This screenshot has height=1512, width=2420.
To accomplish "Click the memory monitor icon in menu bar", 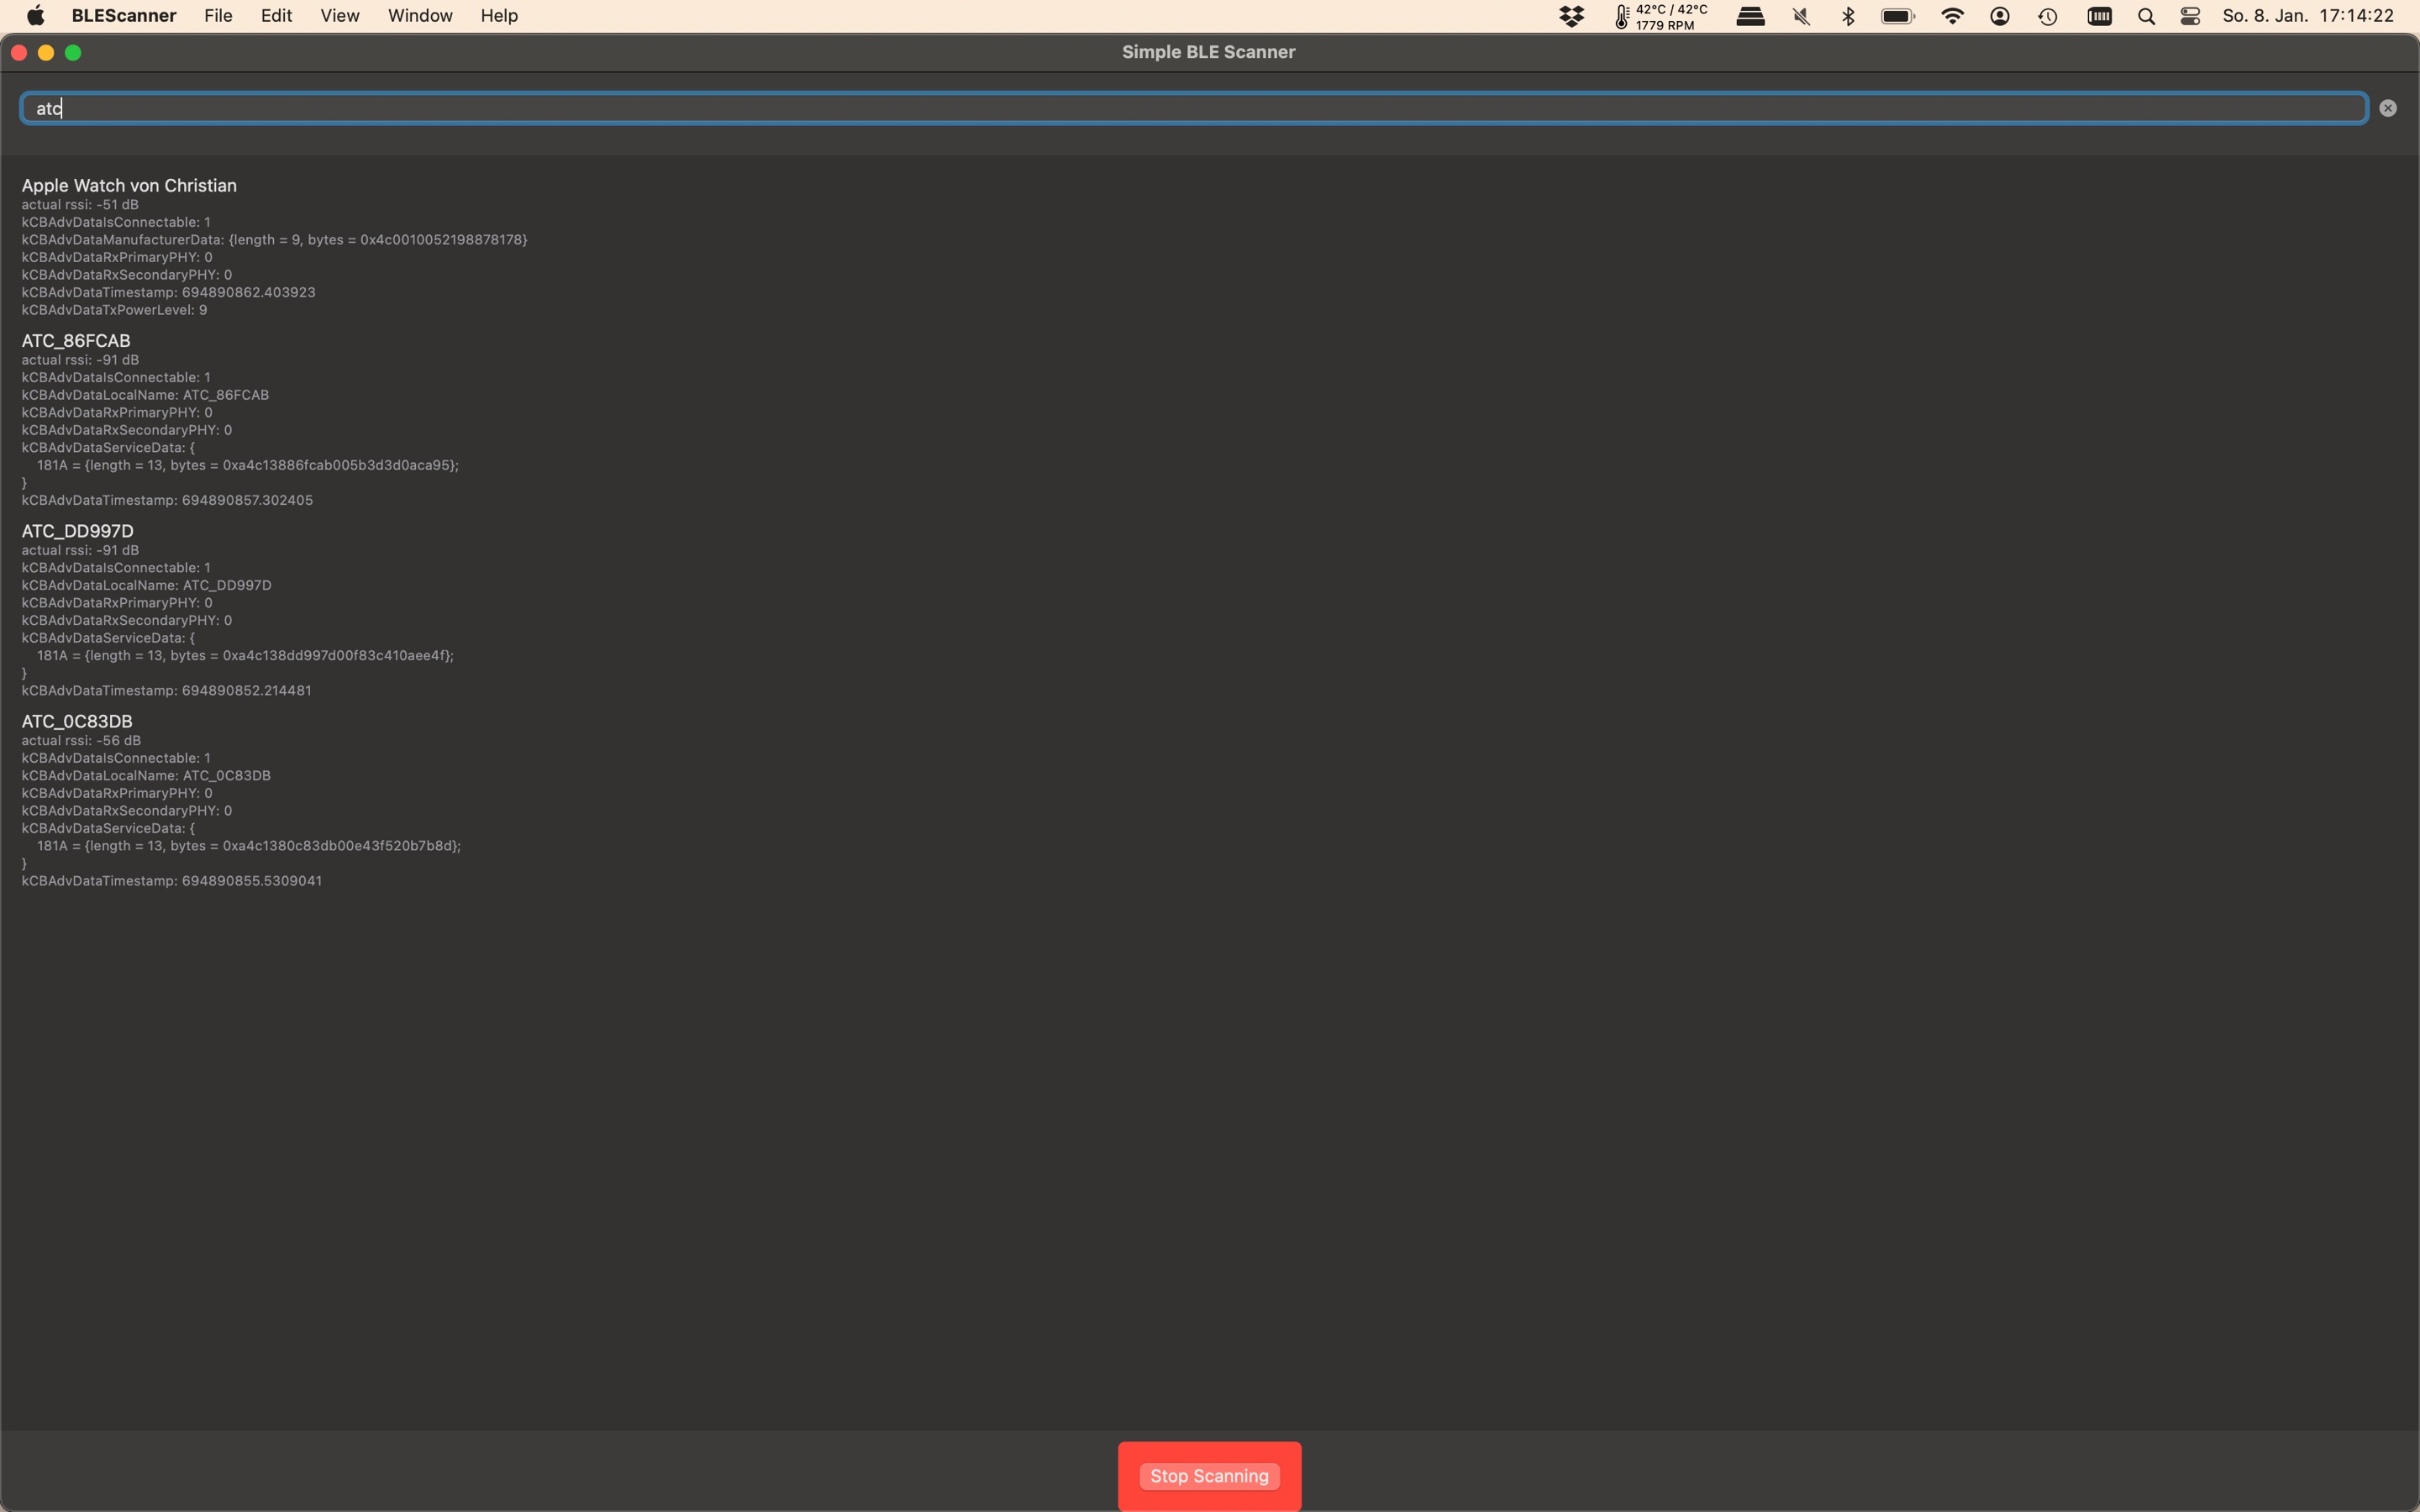I will pyautogui.click(x=2099, y=16).
